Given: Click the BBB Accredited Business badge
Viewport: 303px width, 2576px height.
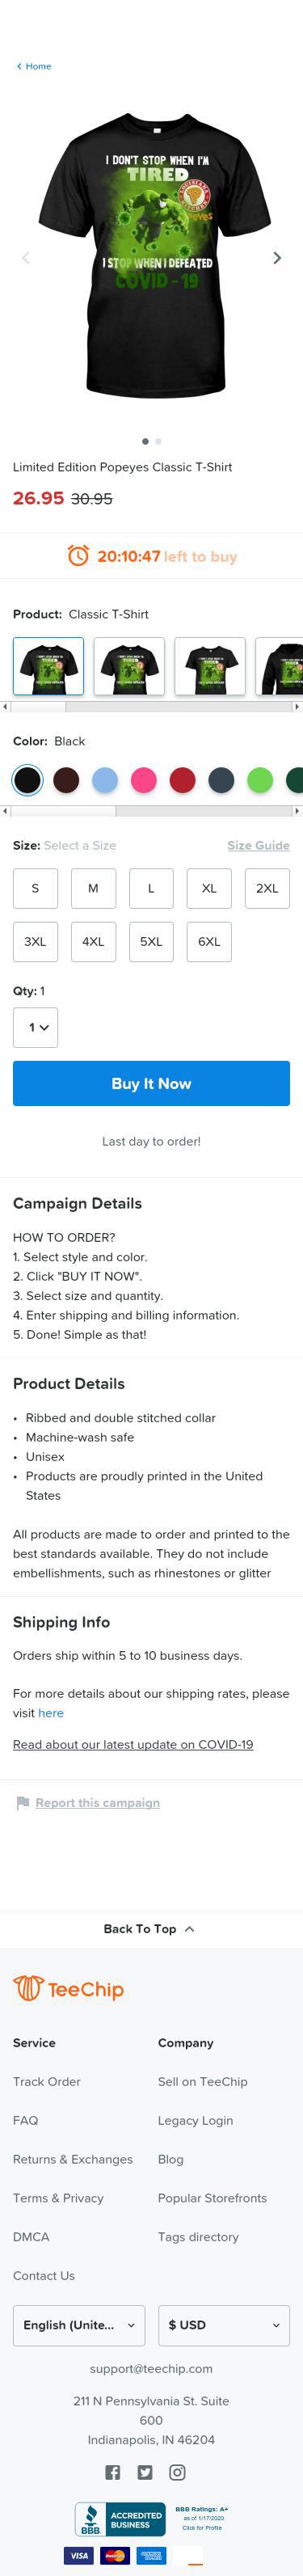Looking at the screenshot, I should click(x=120, y=2519).
